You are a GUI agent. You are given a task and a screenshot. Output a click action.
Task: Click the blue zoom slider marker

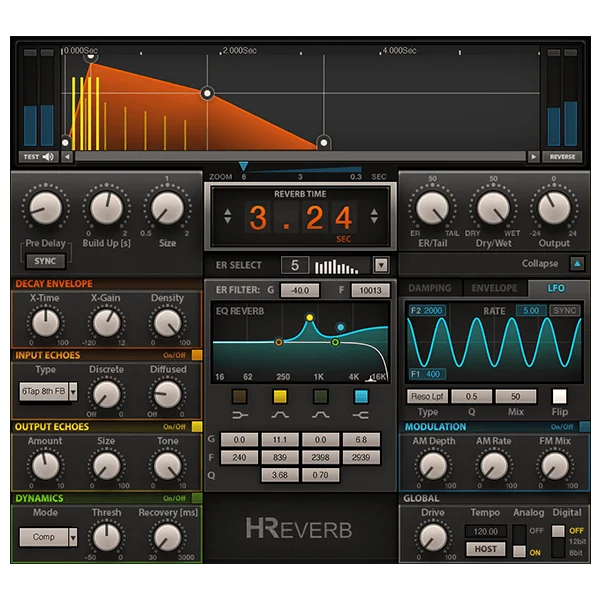(243, 166)
